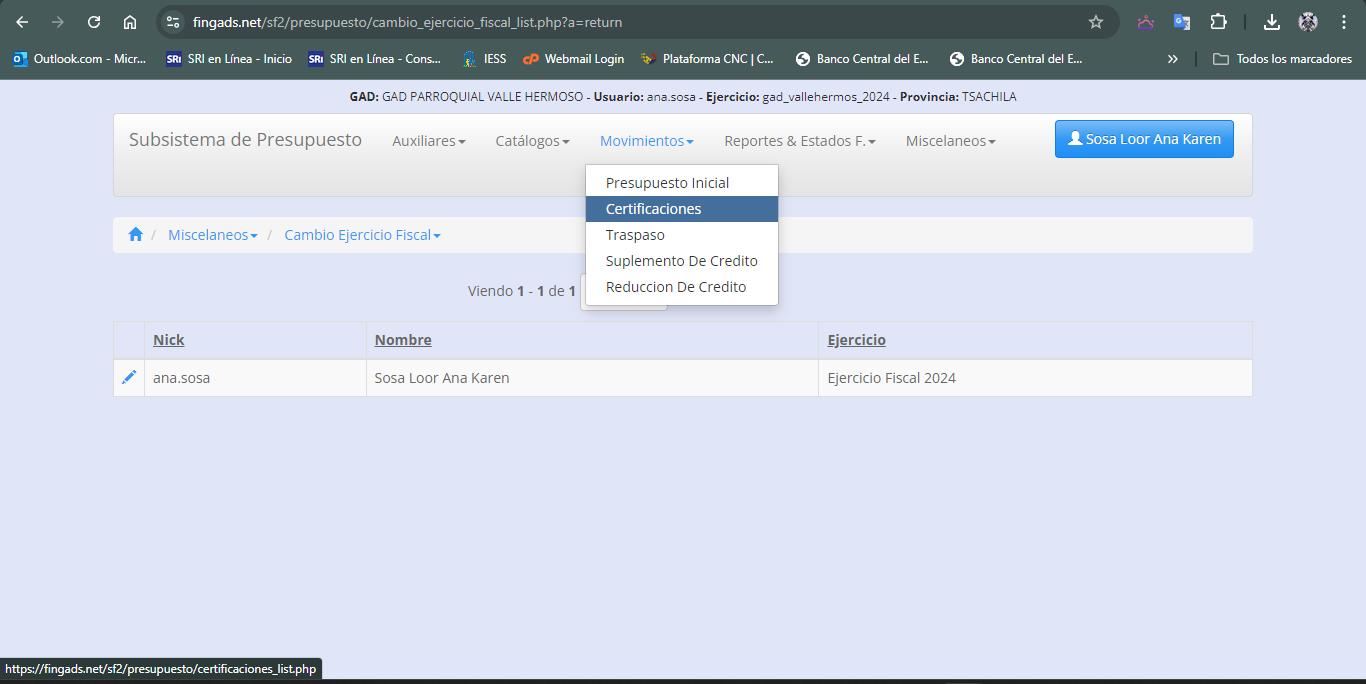
Task: Expand Reportes & Estados F. menu
Action: pos(799,141)
